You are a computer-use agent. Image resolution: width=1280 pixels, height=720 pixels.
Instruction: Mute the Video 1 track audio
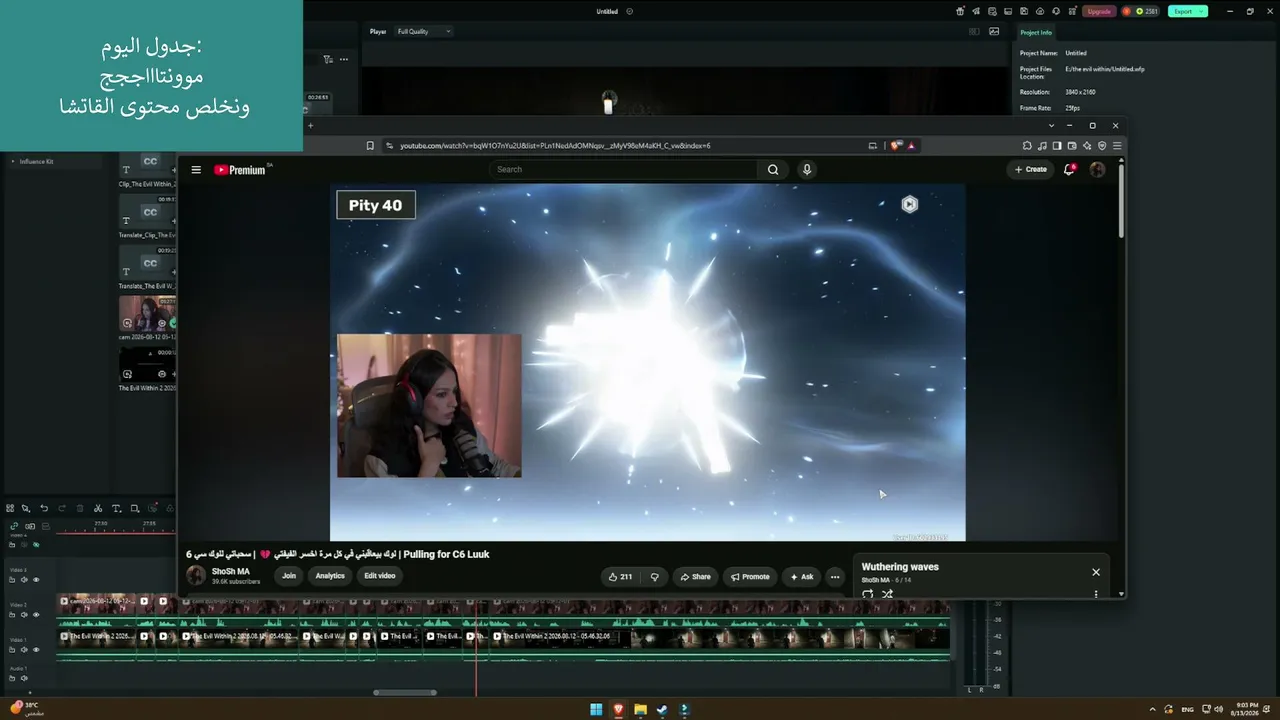coord(24,650)
